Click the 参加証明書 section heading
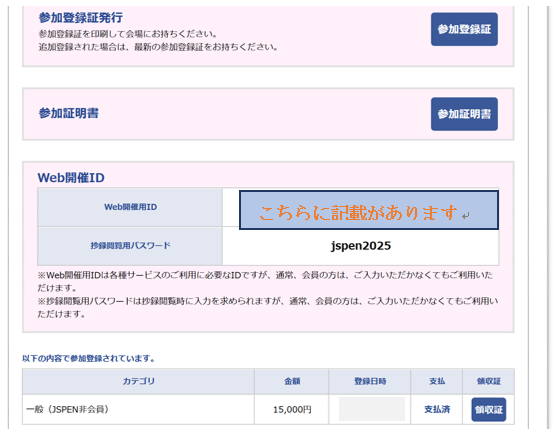Screen dimensions: 557x442 coord(69,113)
